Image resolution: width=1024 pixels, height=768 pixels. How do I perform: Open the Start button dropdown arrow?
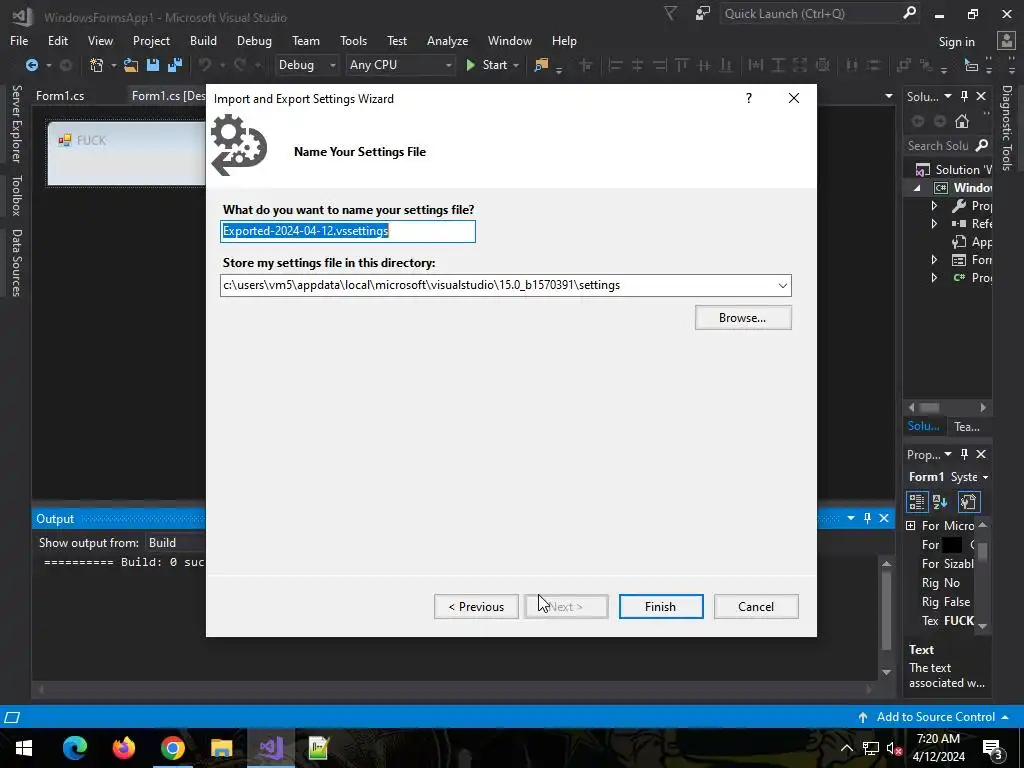coord(516,65)
